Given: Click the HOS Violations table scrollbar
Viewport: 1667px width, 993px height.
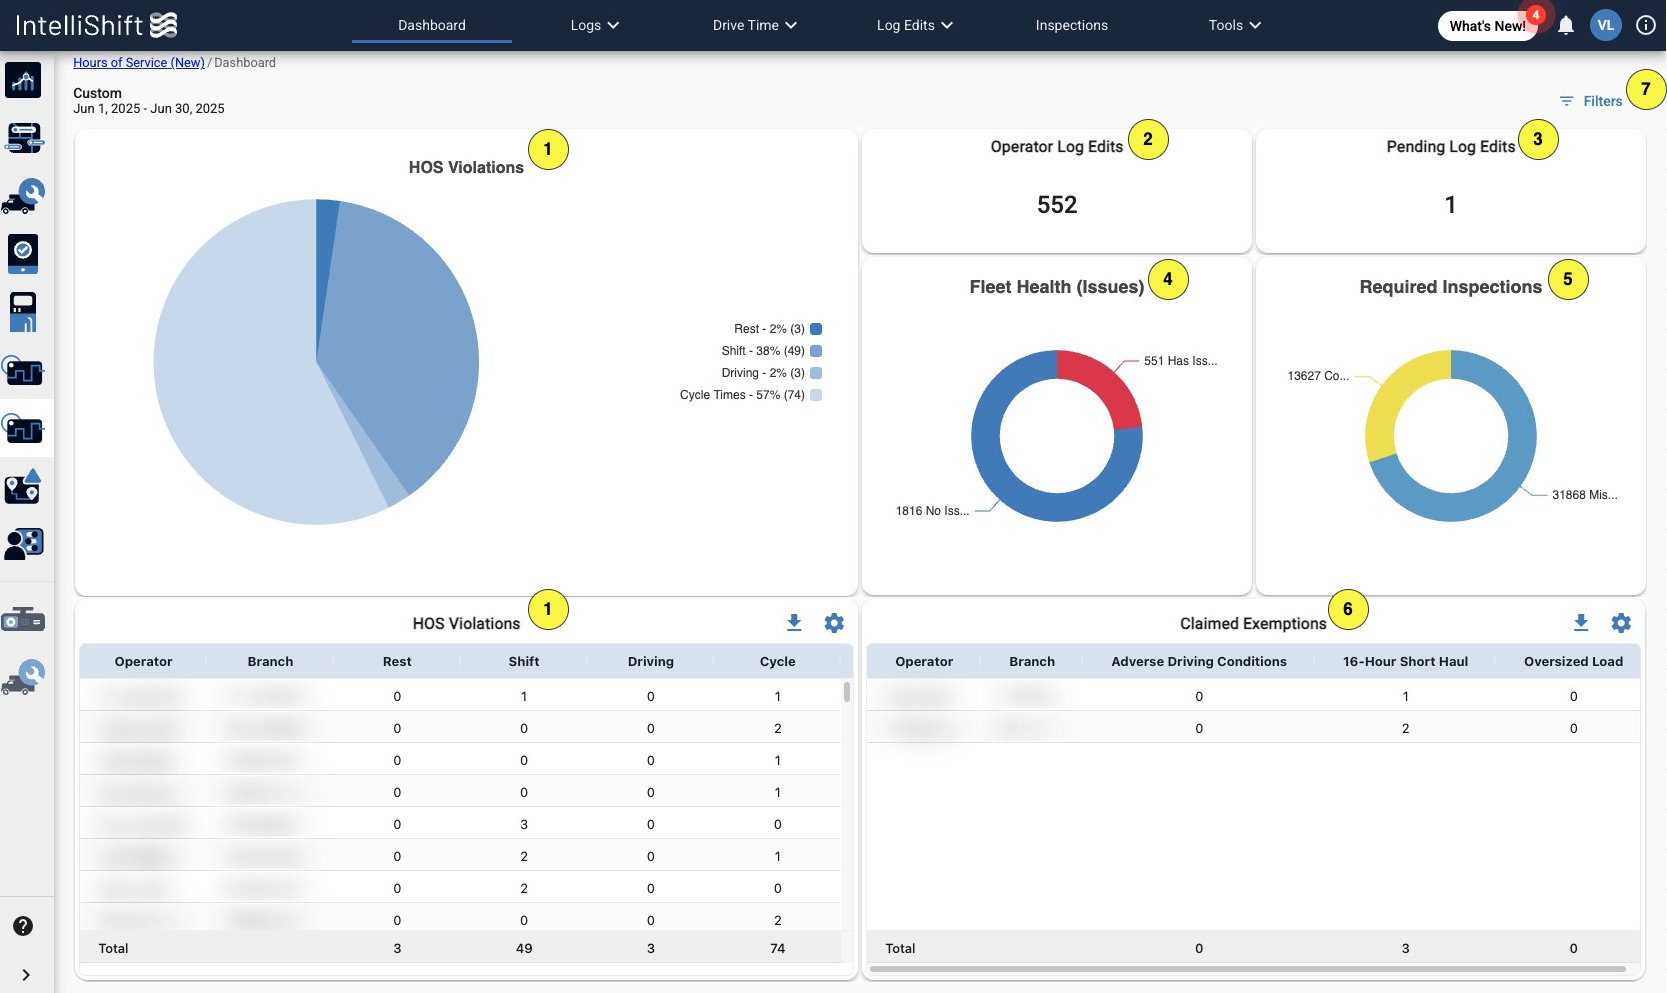Looking at the screenshot, I should tap(847, 692).
